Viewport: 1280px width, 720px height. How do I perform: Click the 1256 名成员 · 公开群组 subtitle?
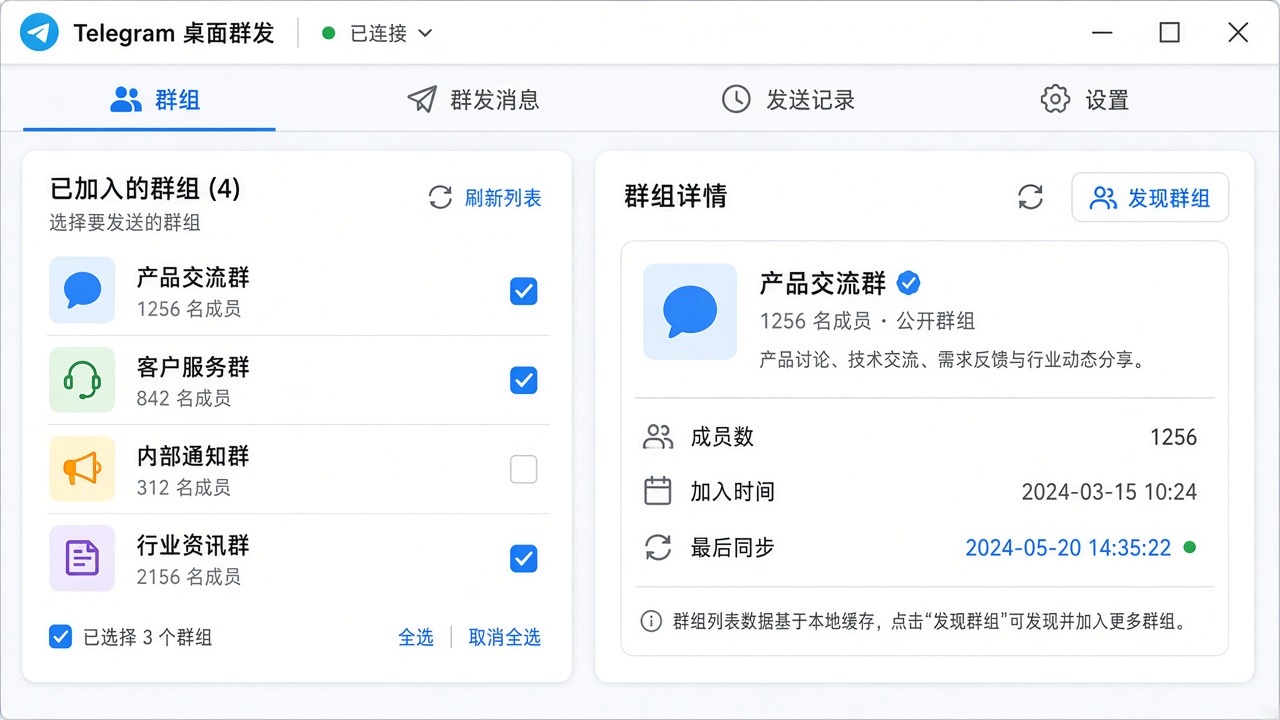pyautogui.click(x=867, y=321)
